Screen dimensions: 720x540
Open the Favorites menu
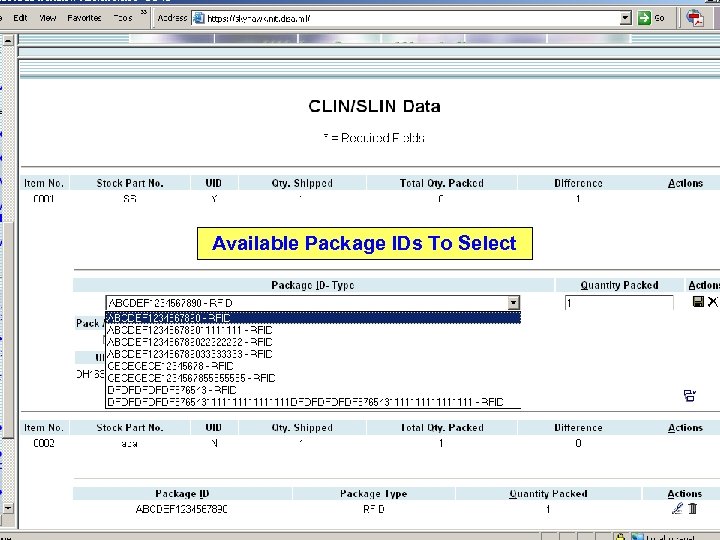[x=84, y=18]
